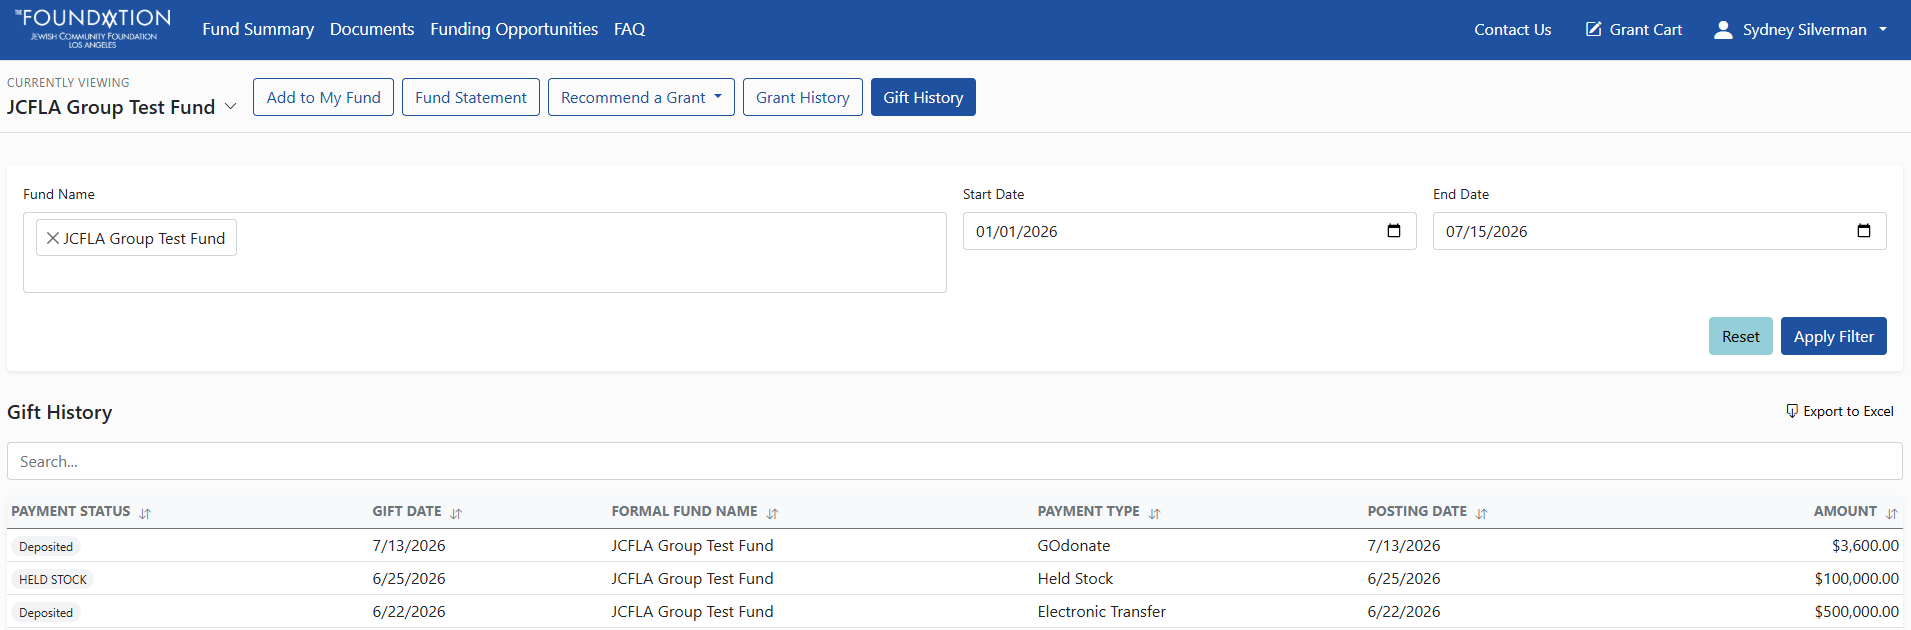The width and height of the screenshot is (1911, 630).
Task: Click the Gift History section heading
Action: pos(60,412)
